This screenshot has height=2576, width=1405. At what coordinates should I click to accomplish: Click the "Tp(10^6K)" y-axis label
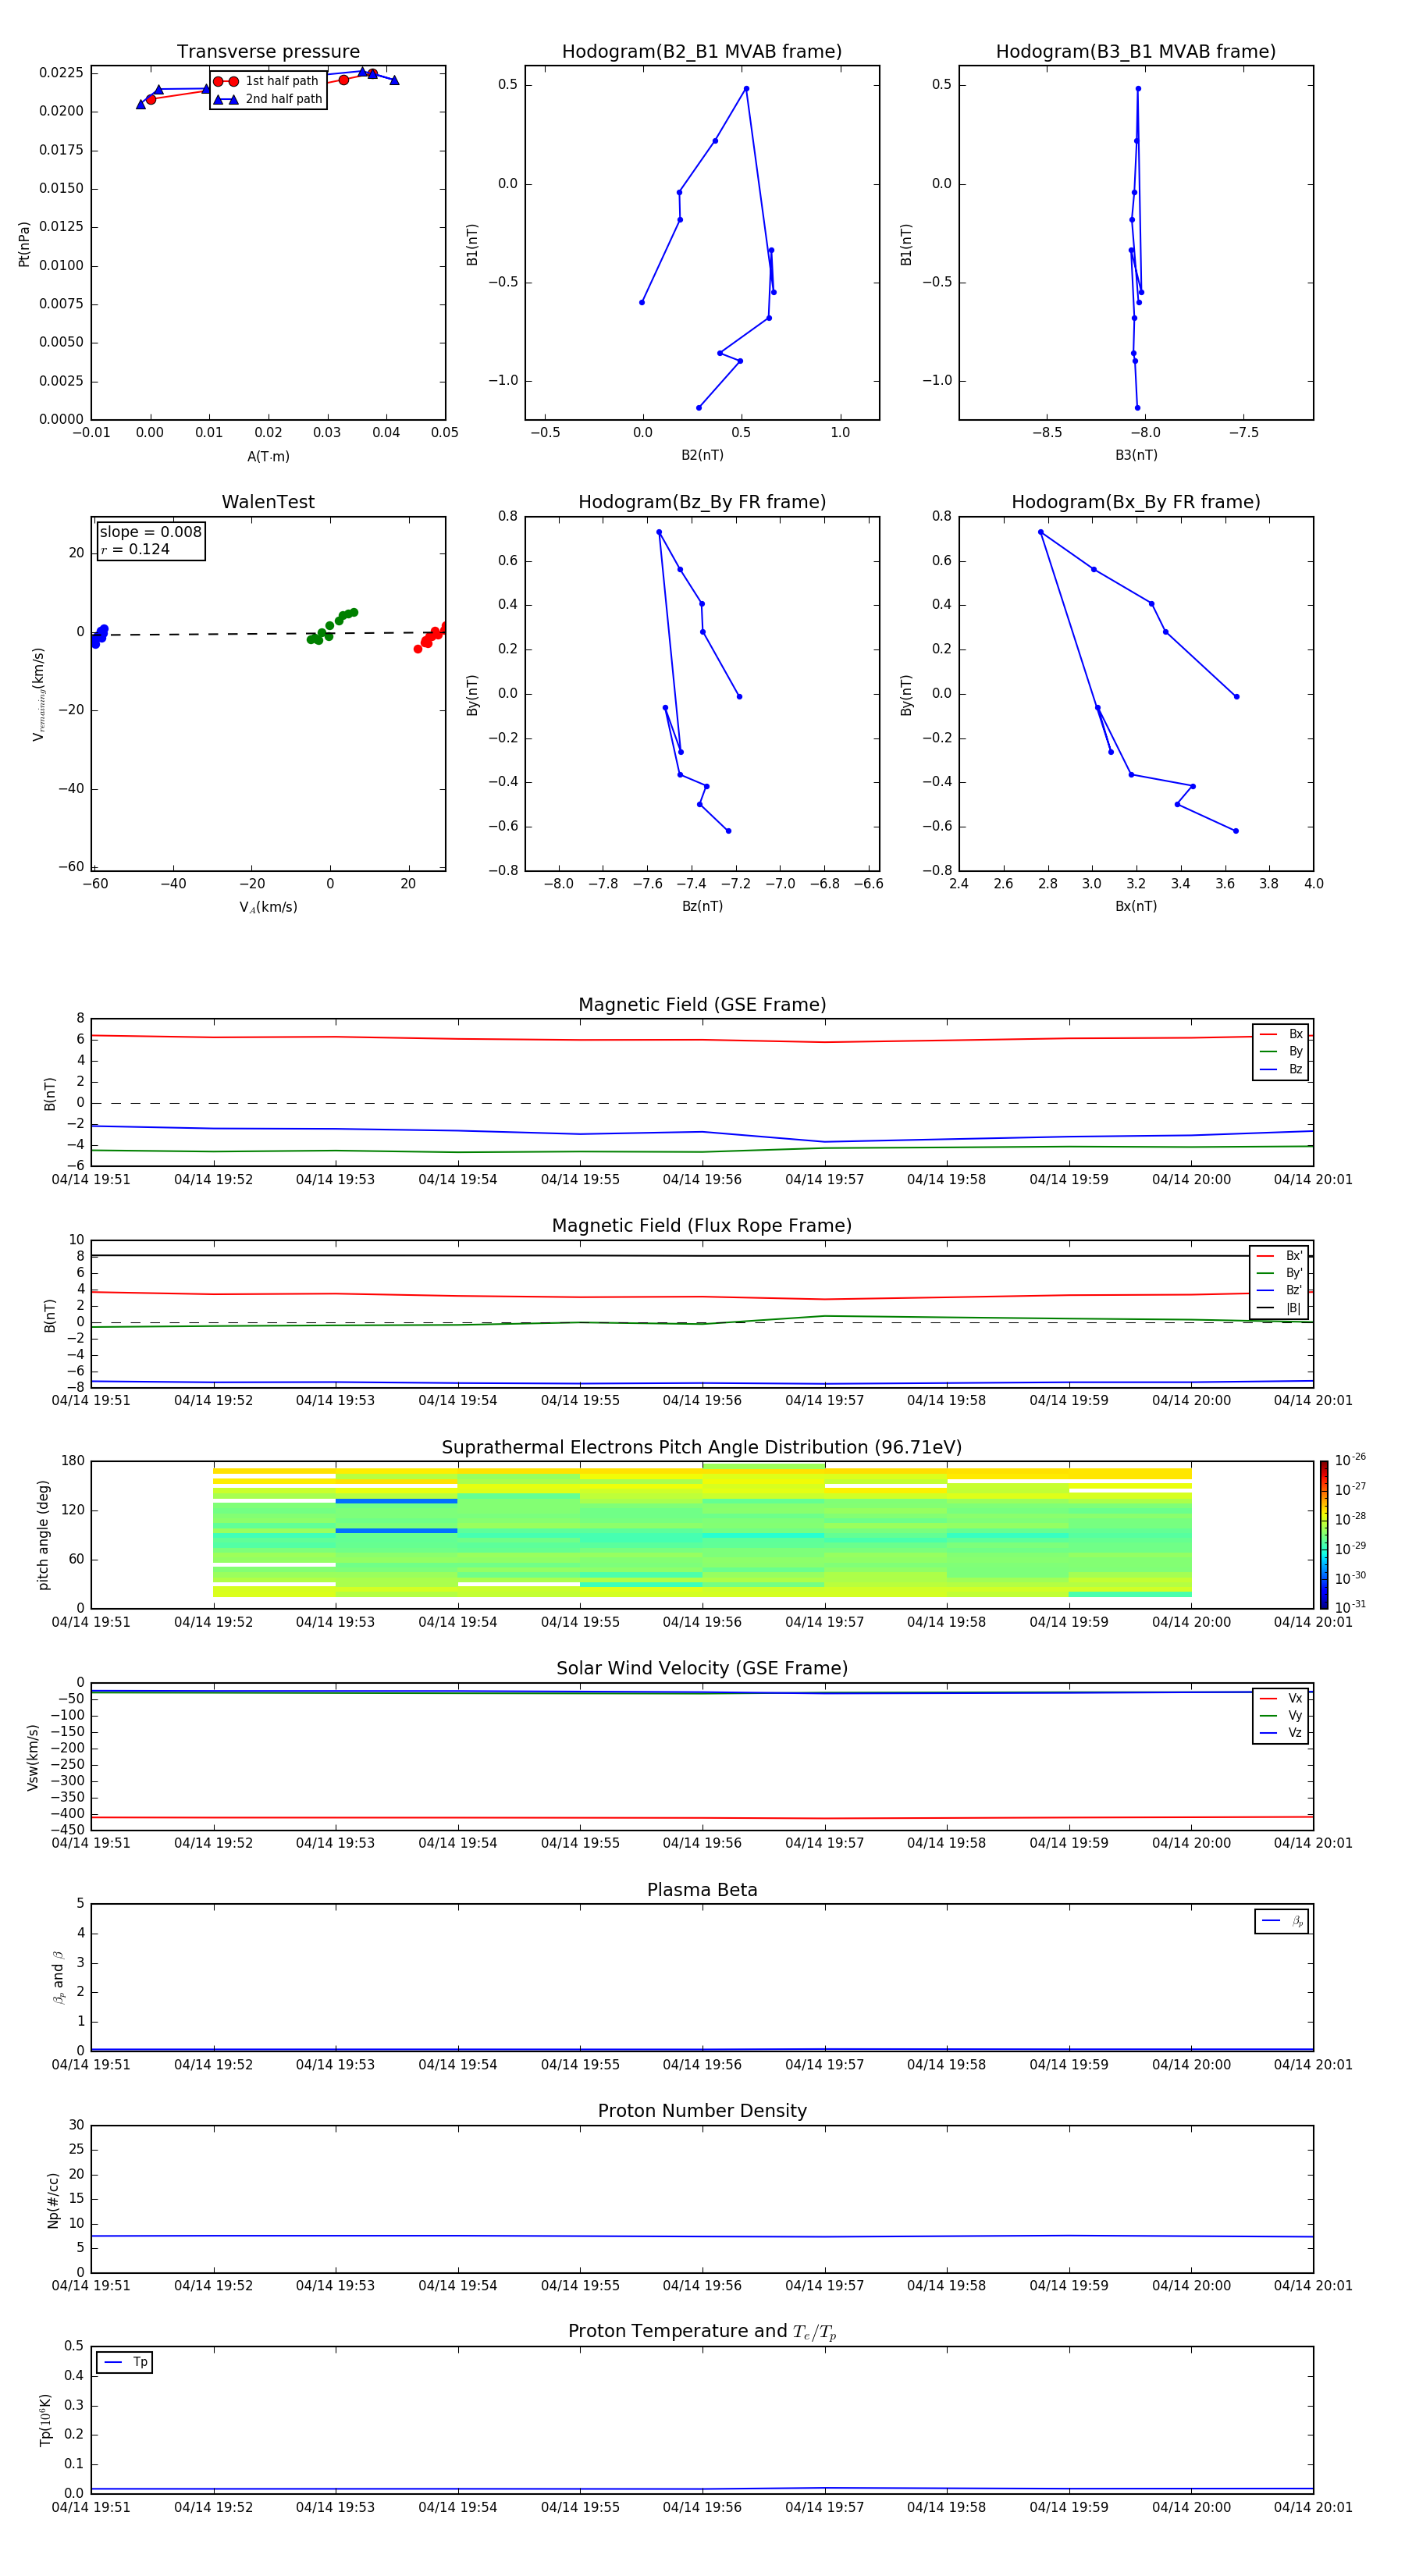tap(45, 2420)
